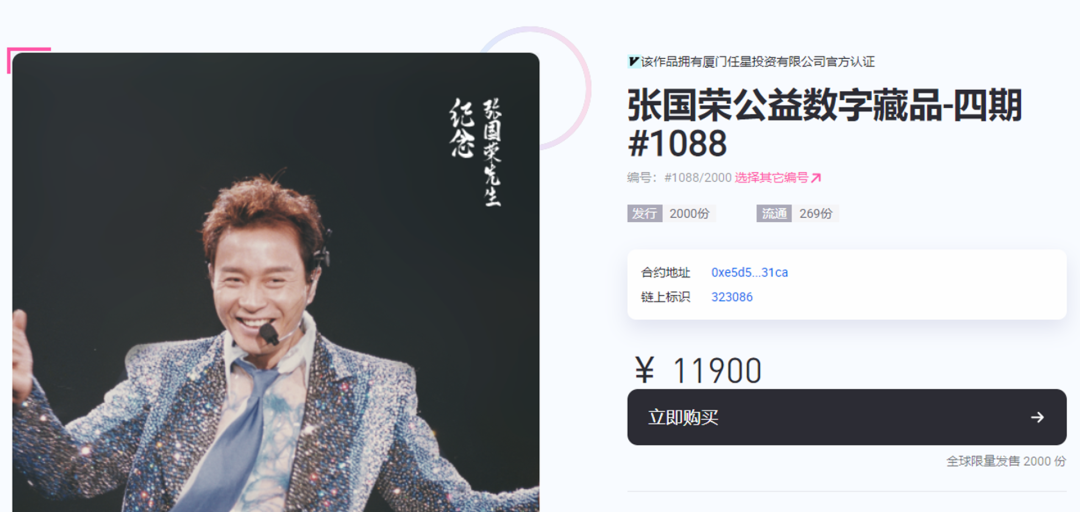Click the collectible title ending #1088

(x=824, y=125)
